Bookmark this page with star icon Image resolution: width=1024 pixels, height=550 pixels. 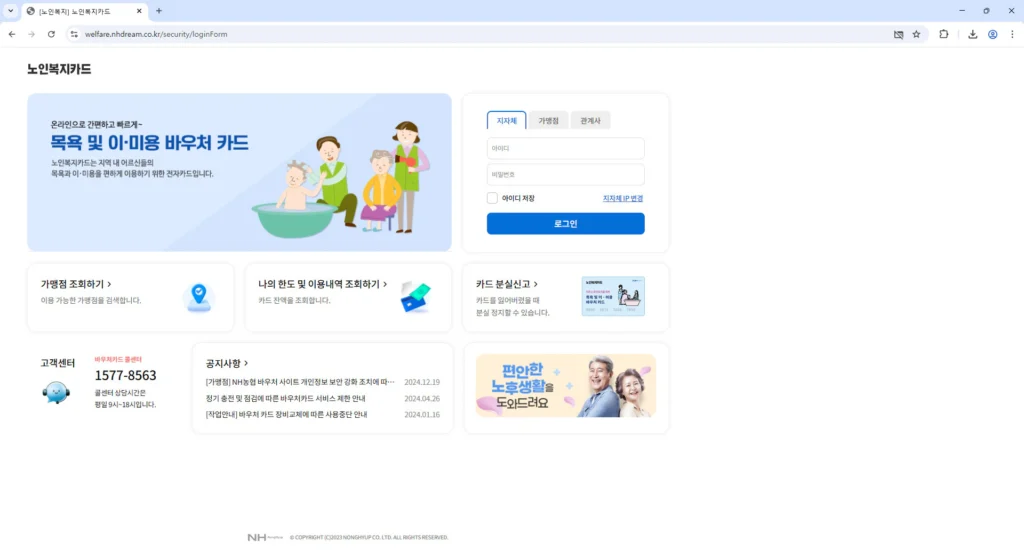pyautogui.click(x=916, y=34)
